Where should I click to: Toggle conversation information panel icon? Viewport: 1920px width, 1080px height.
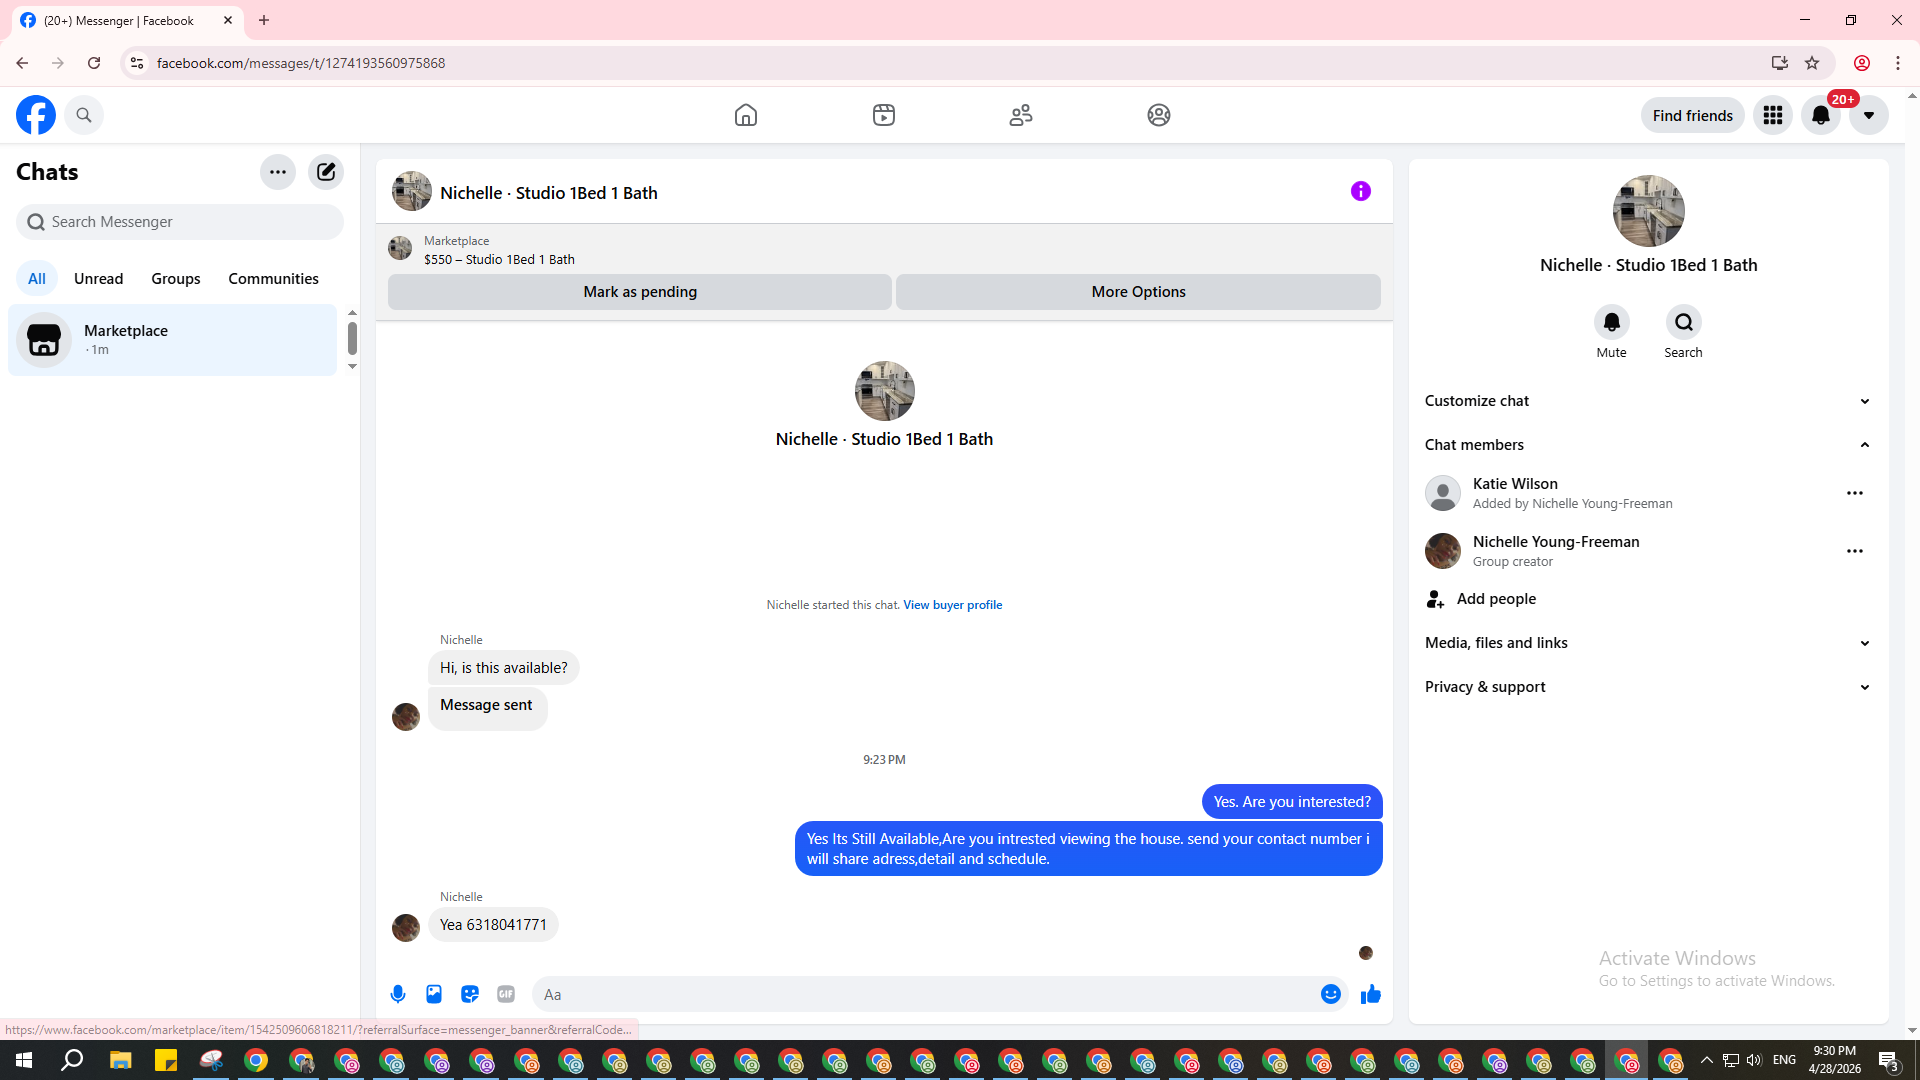pos(1360,191)
